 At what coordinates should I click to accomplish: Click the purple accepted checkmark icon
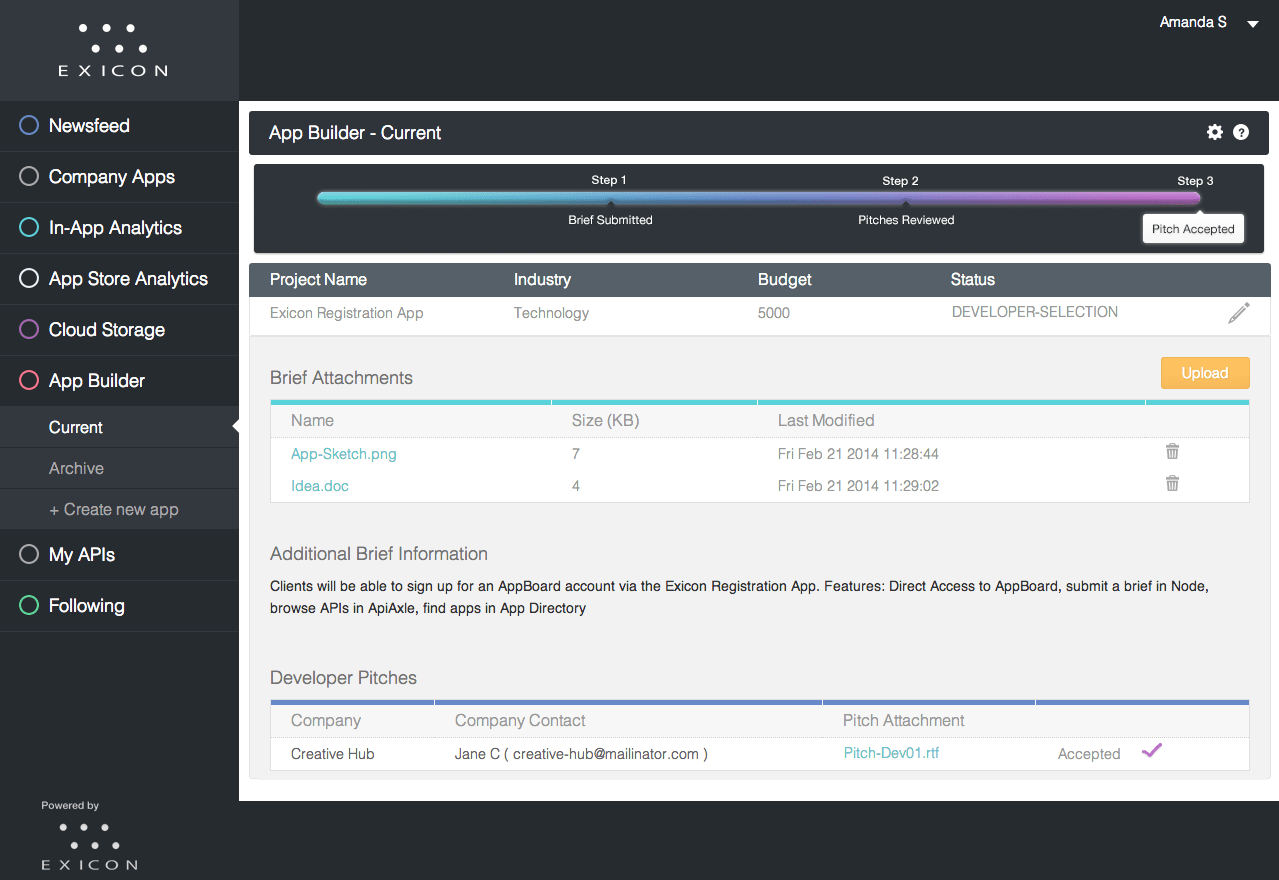tap(1152, 750)
